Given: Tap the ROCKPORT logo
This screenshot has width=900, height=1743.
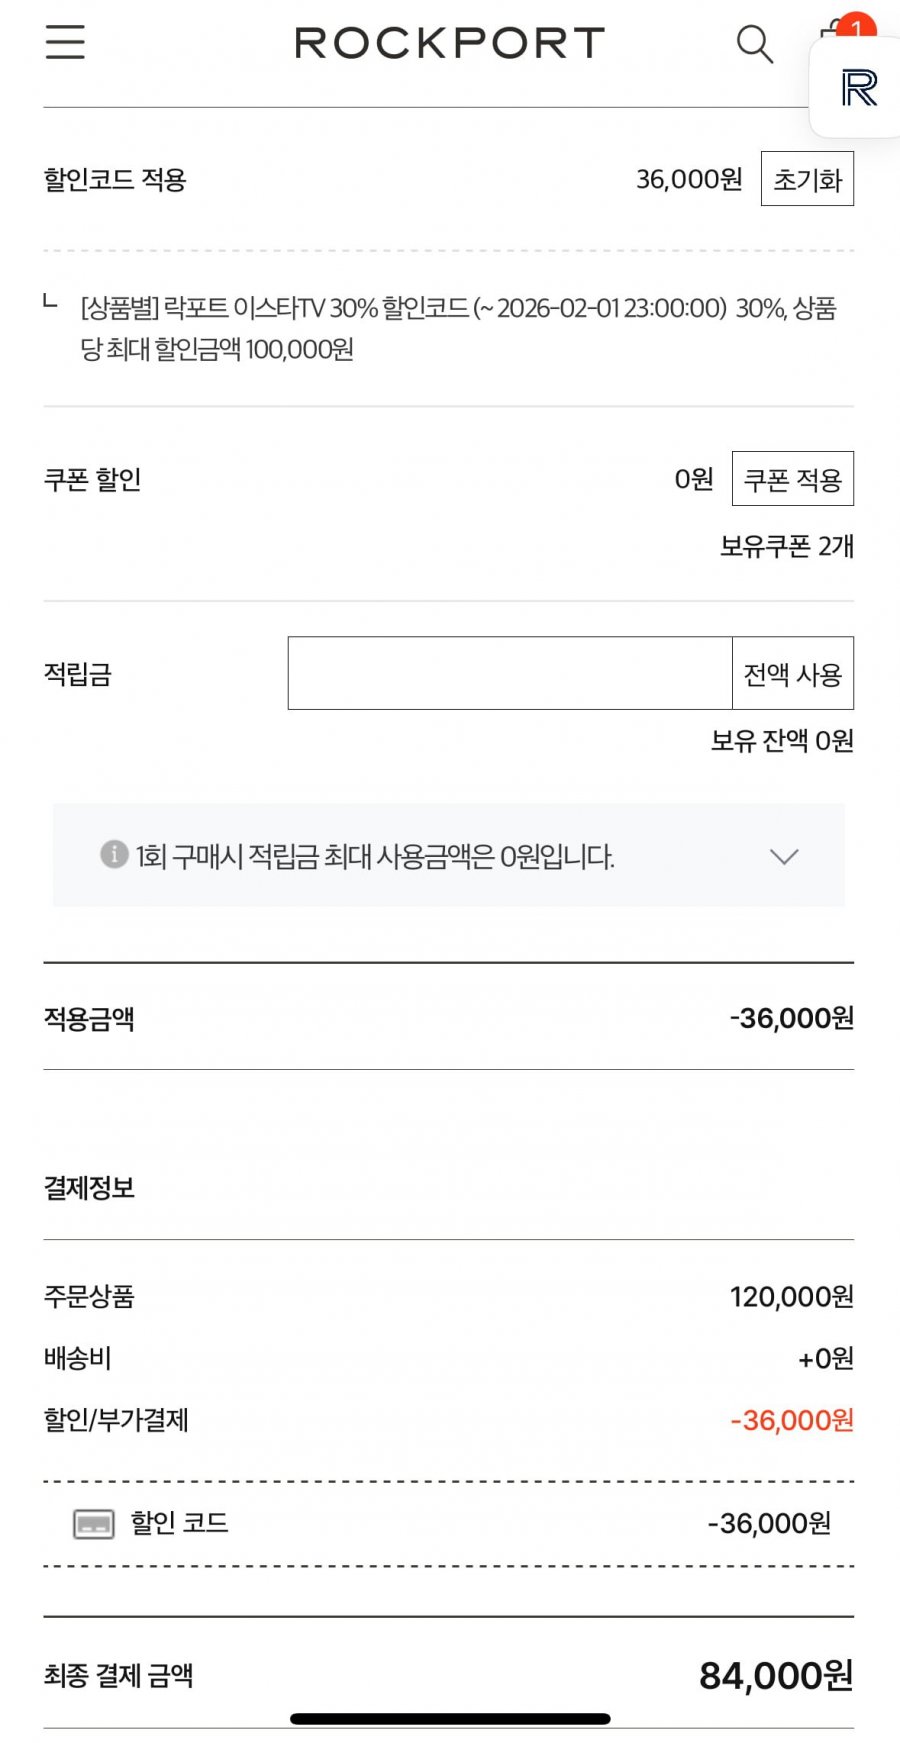Looking at the screenshot, I should point(450,43).
